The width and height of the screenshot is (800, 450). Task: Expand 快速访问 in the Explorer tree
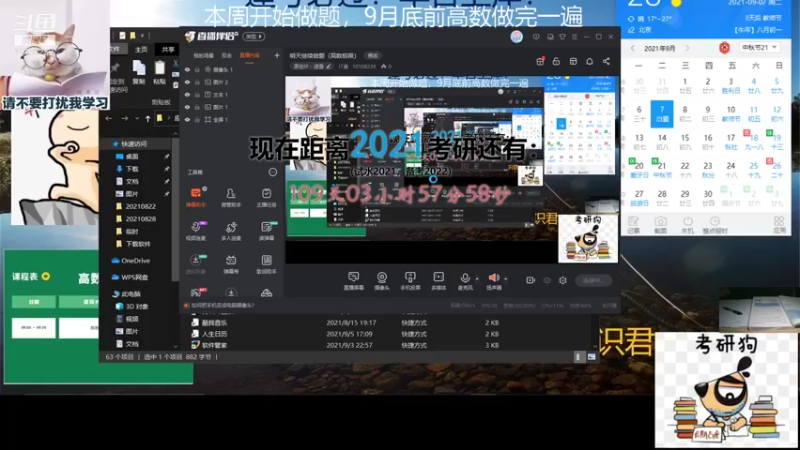(130, 144)
